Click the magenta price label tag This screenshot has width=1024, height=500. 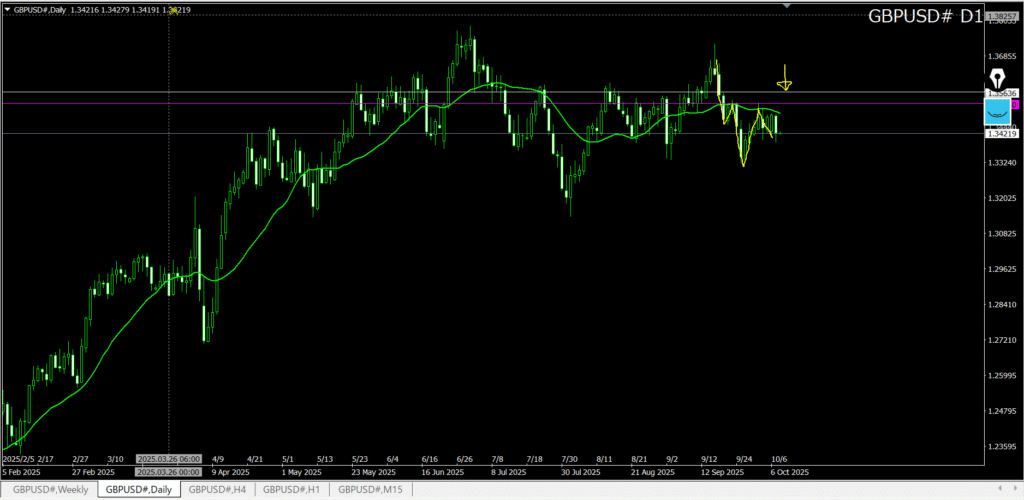[1015, 104]
